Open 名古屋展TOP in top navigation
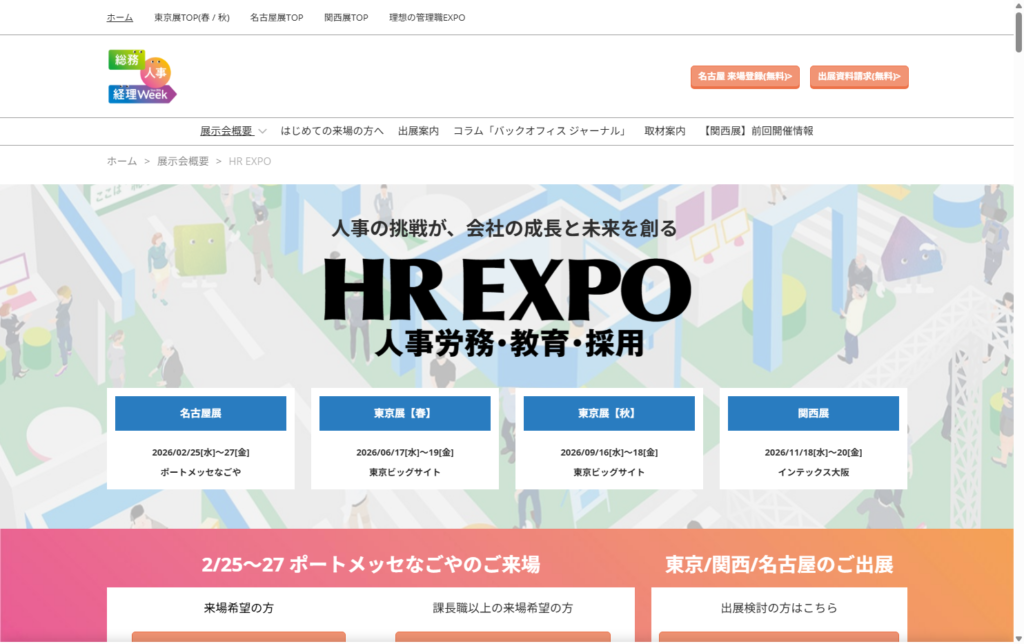1024x644 pixels. coord(276,18)
